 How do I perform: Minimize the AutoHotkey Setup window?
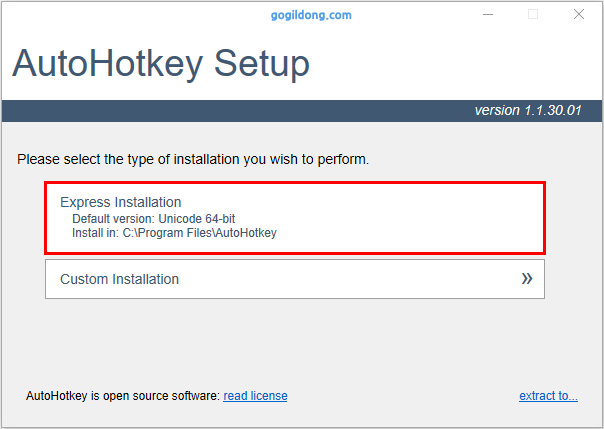point(488,15)
